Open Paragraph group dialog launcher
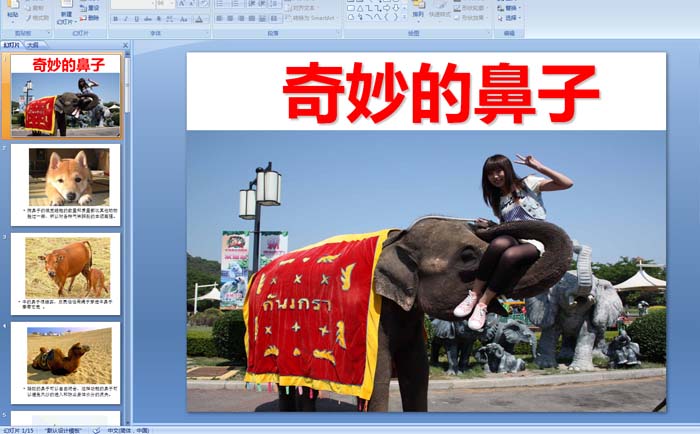Screen dimensions: 700x434 coord(338,33)
